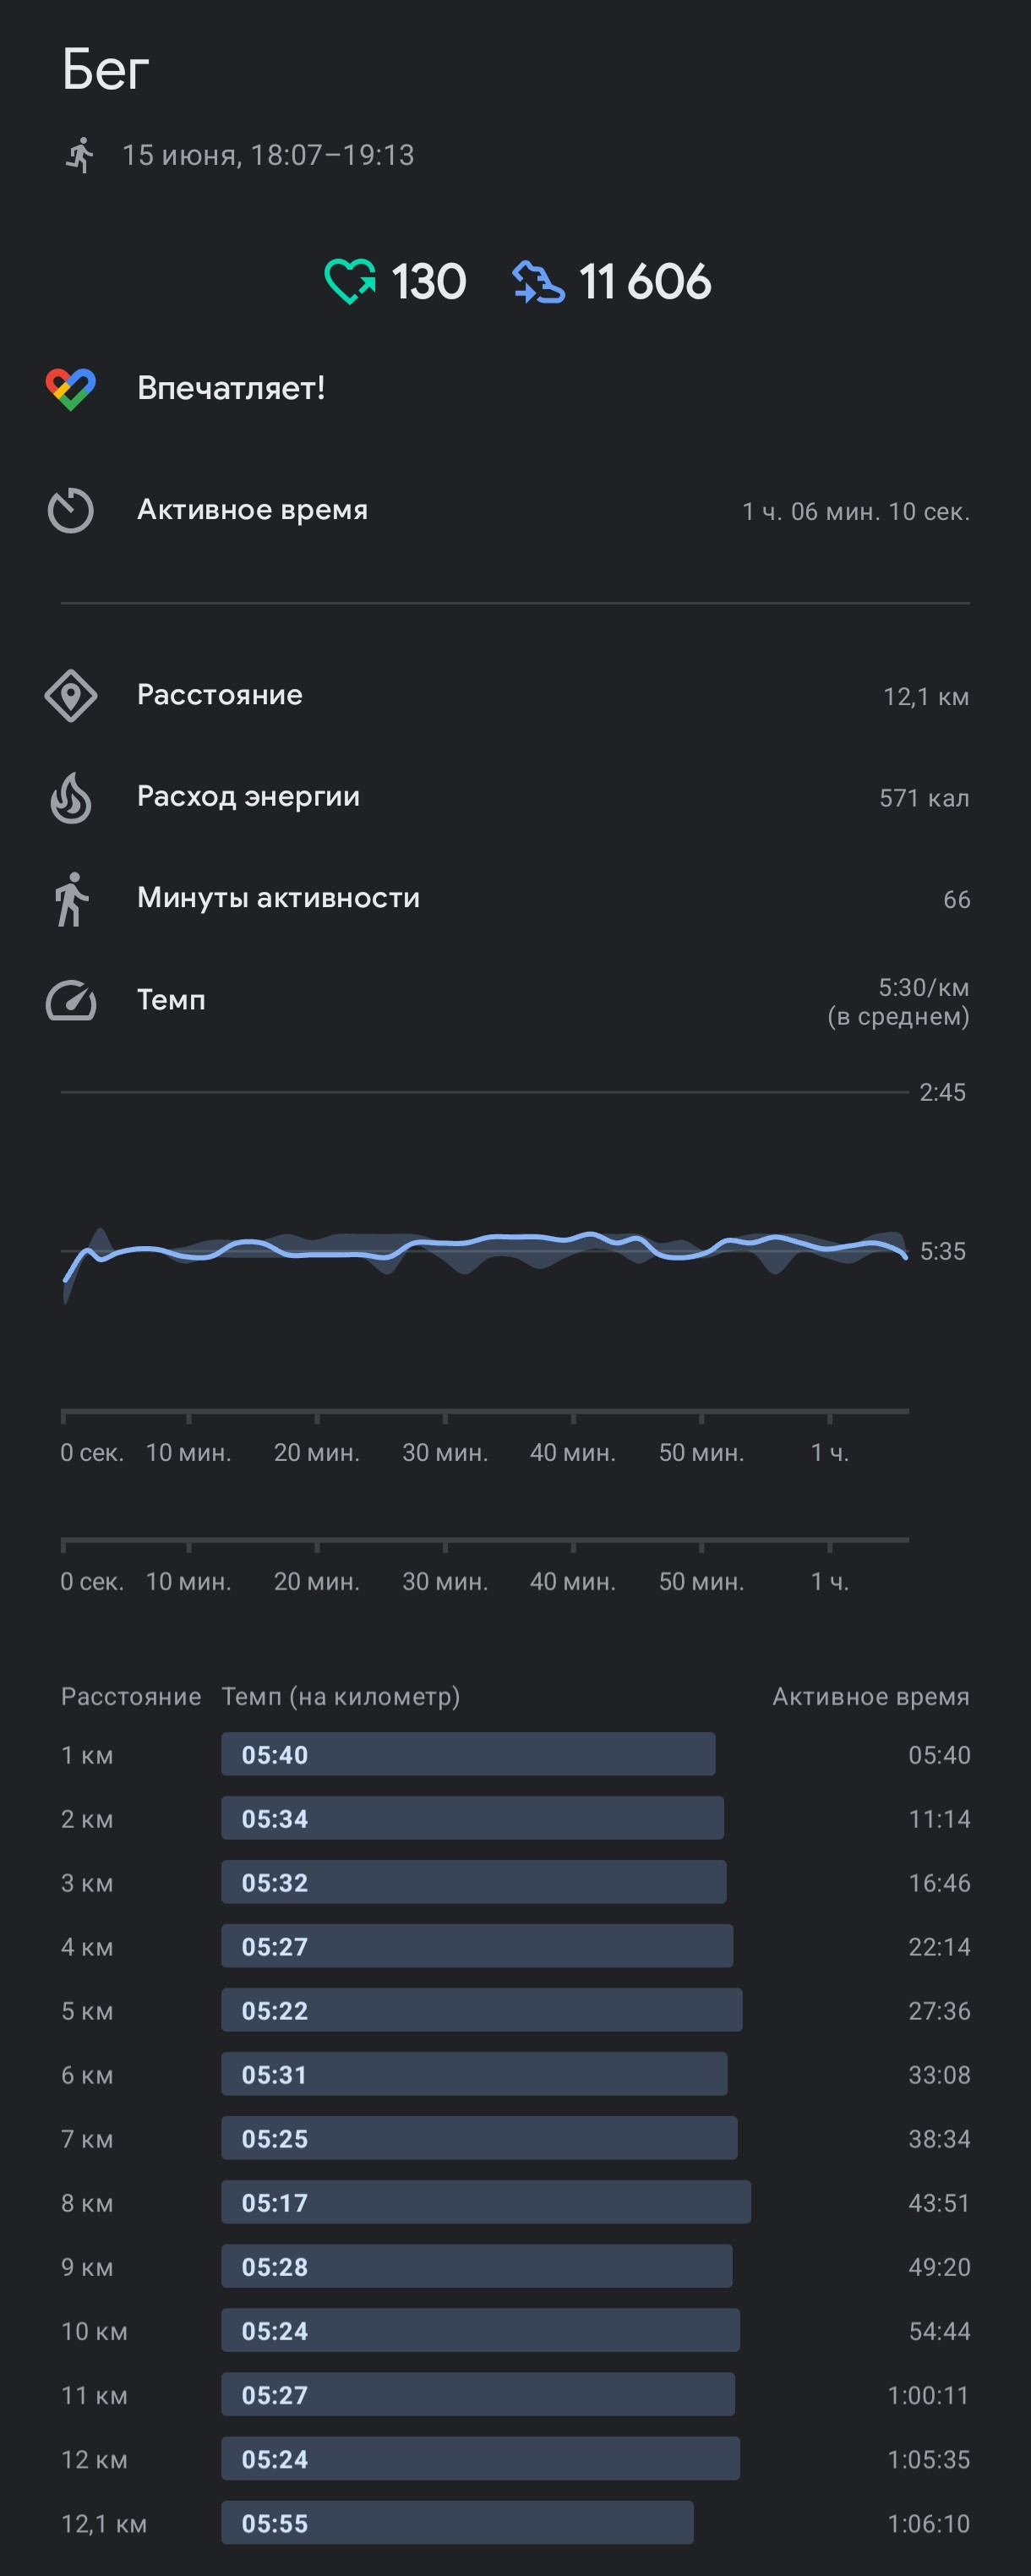Tap the Google Fit heart logo
This screenshot has width=1031, height=2576.
pos(71,389)
